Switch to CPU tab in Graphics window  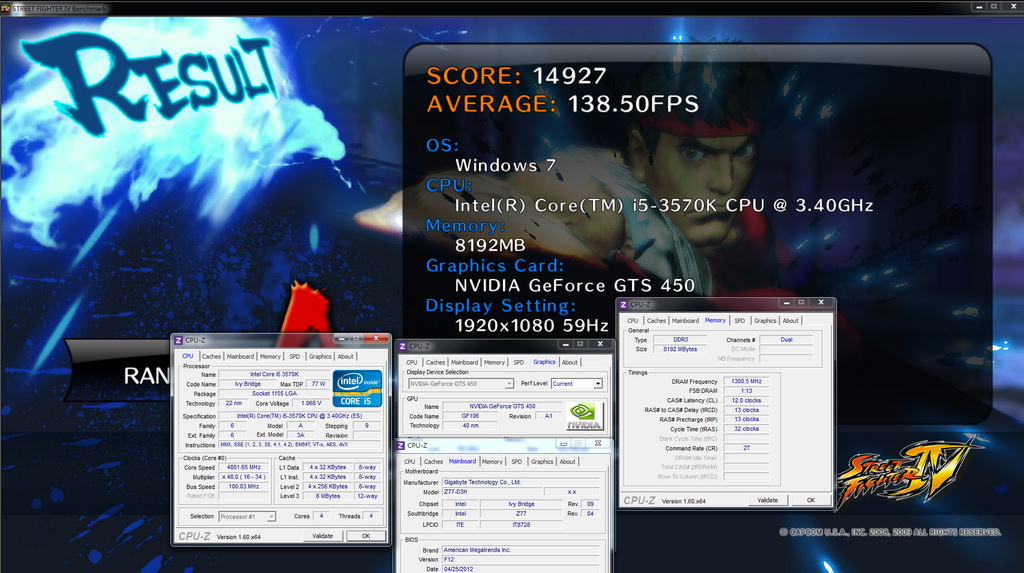click(411, 363)
